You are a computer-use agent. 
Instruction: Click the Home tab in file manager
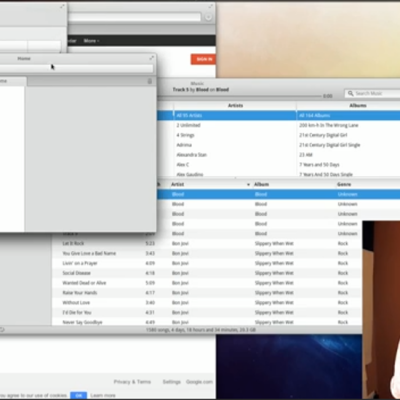pyautogui.click(x=12, y=81)
